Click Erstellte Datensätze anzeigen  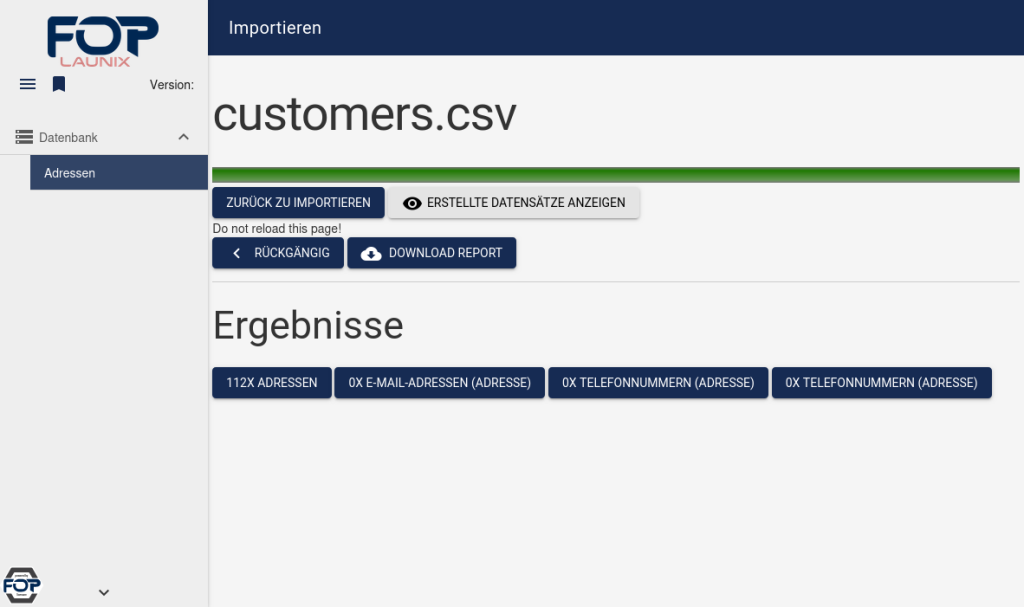pos(514,203)
